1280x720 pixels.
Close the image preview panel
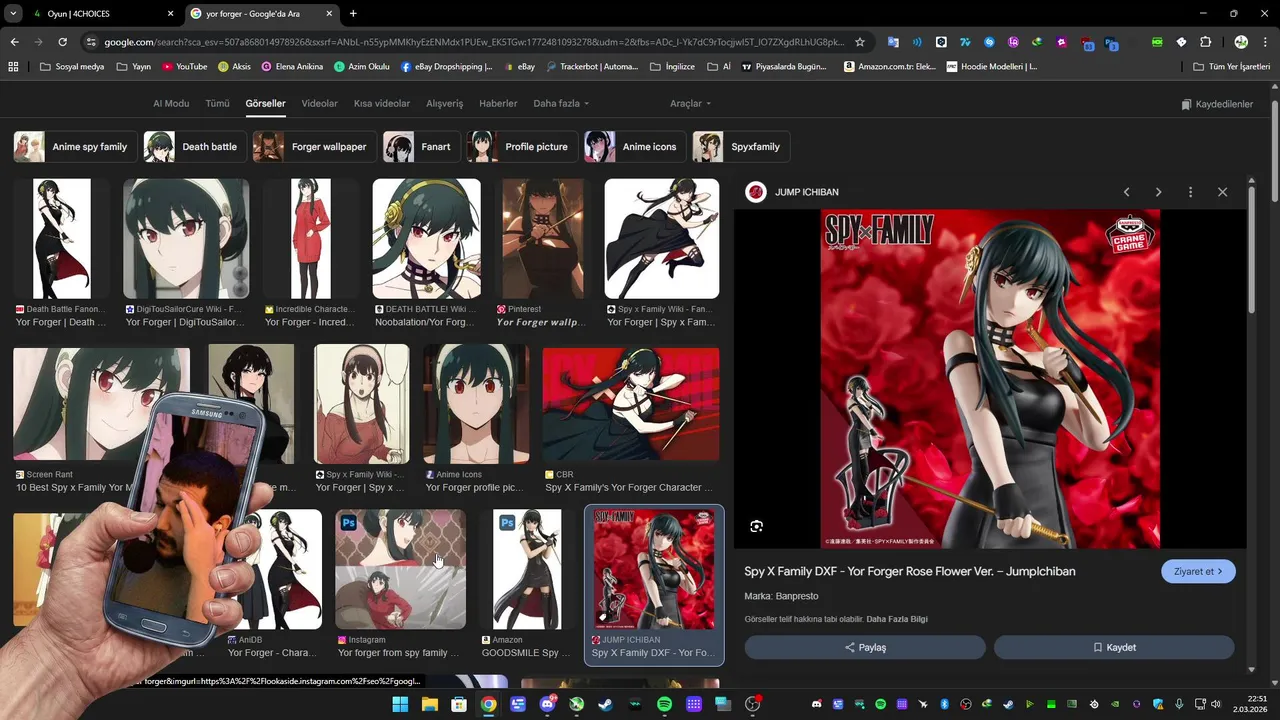coord(1222,192)
